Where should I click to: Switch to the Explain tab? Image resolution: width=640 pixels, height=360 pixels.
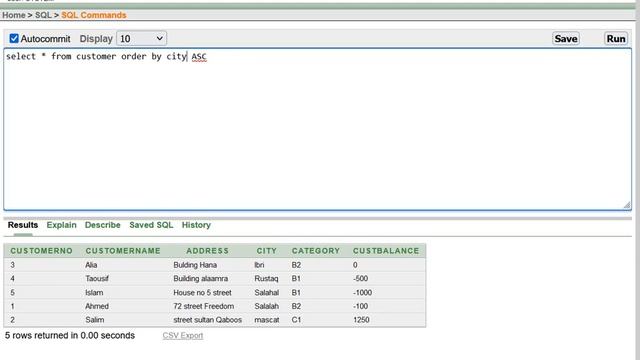click(61, 225)
